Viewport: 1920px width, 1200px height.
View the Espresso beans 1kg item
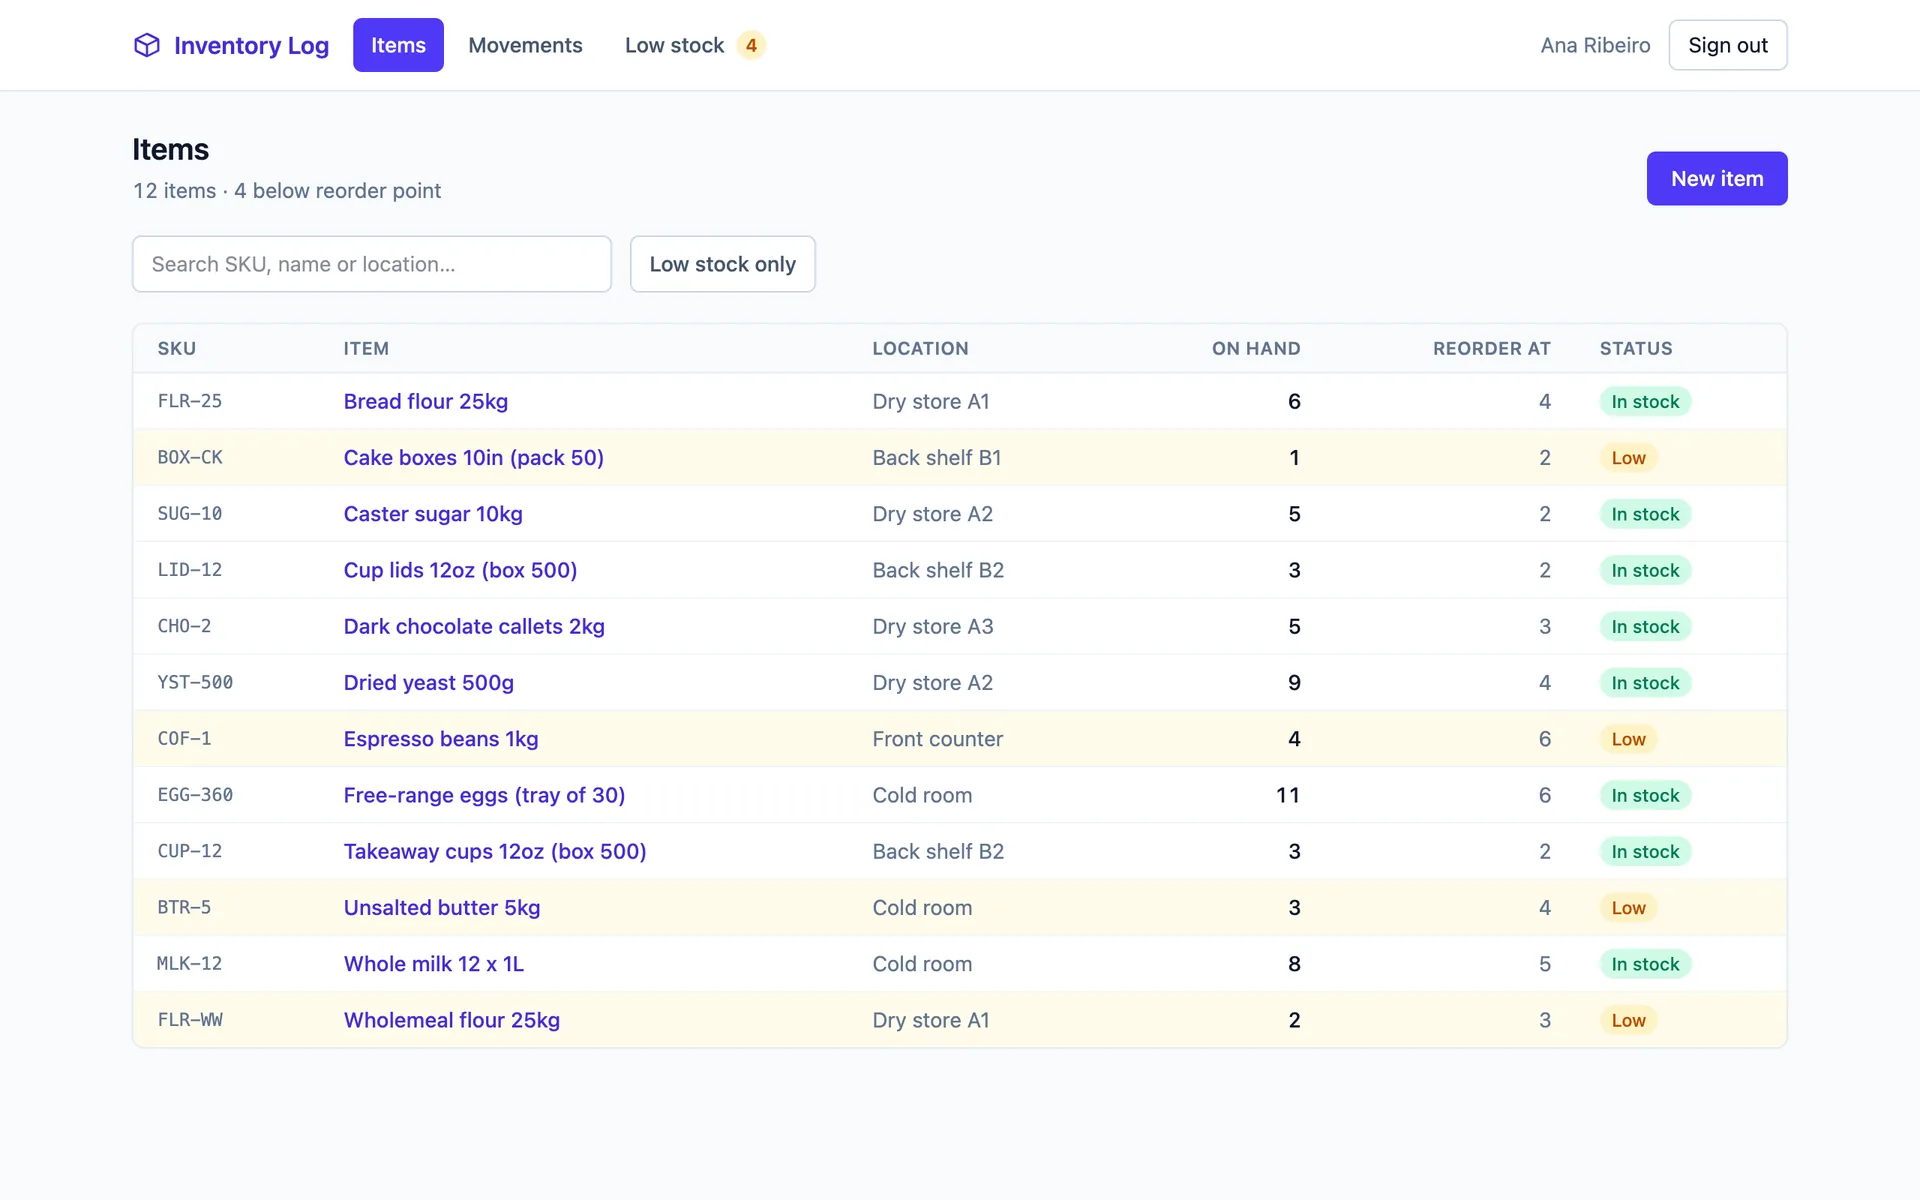[x=440, y=739]
